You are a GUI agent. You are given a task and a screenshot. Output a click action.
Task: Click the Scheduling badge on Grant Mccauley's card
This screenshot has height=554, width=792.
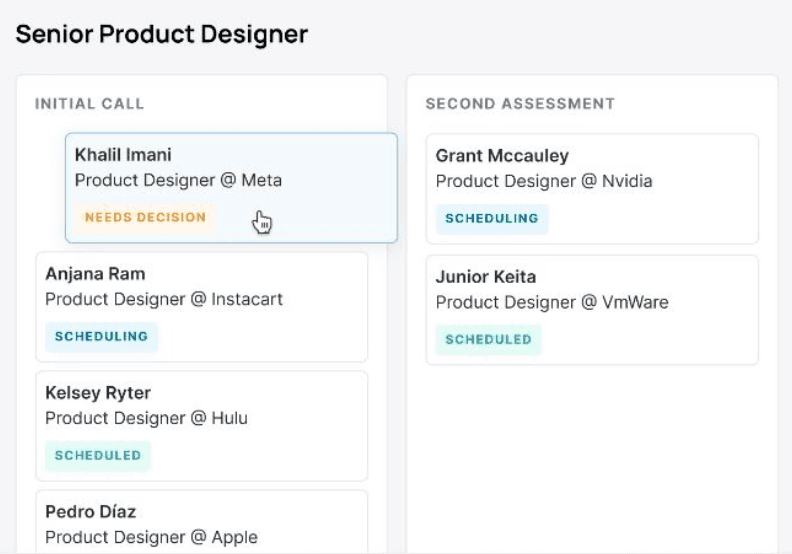[491, 219]
